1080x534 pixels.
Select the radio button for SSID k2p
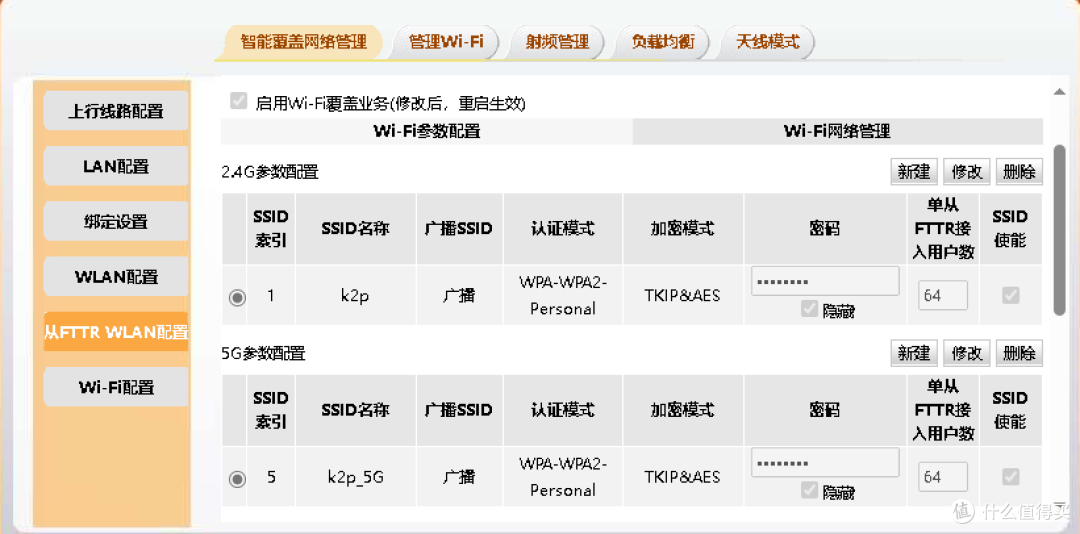tap(237, 298)
